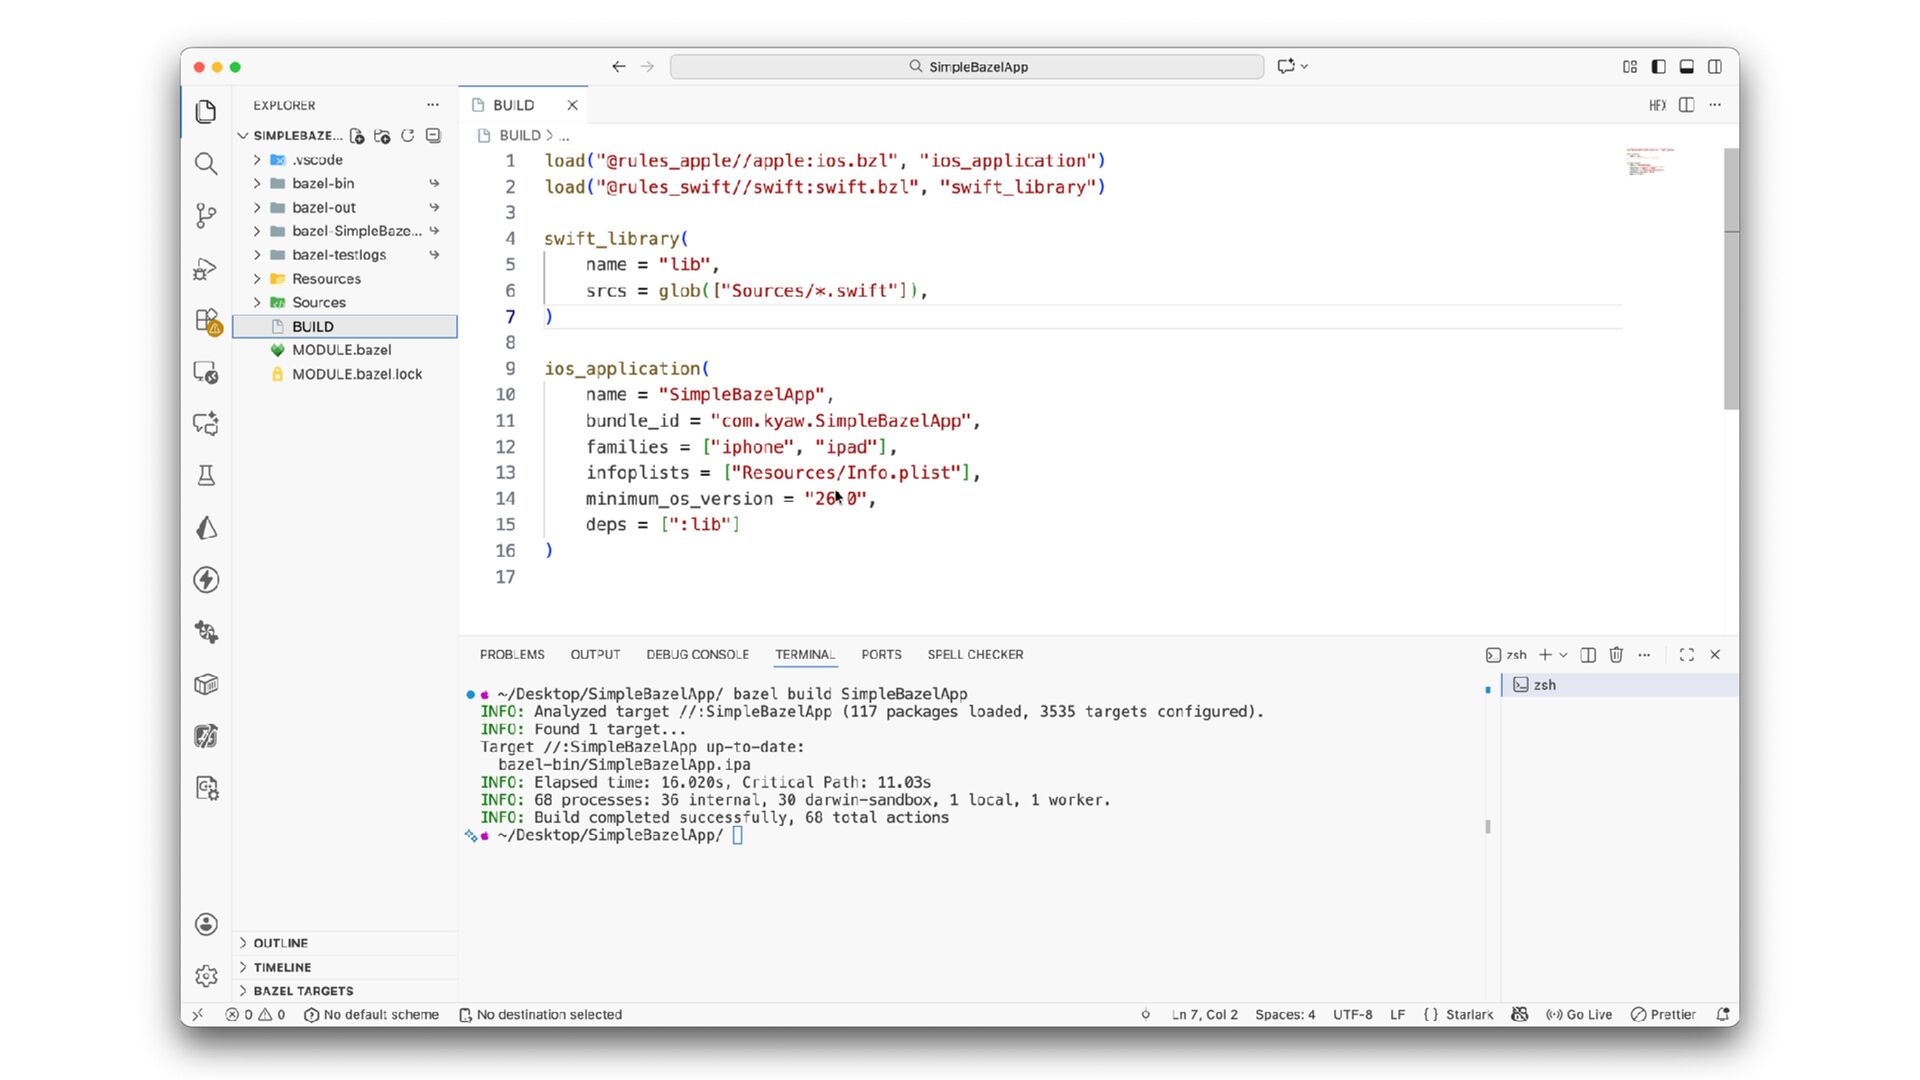Click Go Live in status bar
Screen dimensions: 1920x1080
(x=1580, y=1015)
